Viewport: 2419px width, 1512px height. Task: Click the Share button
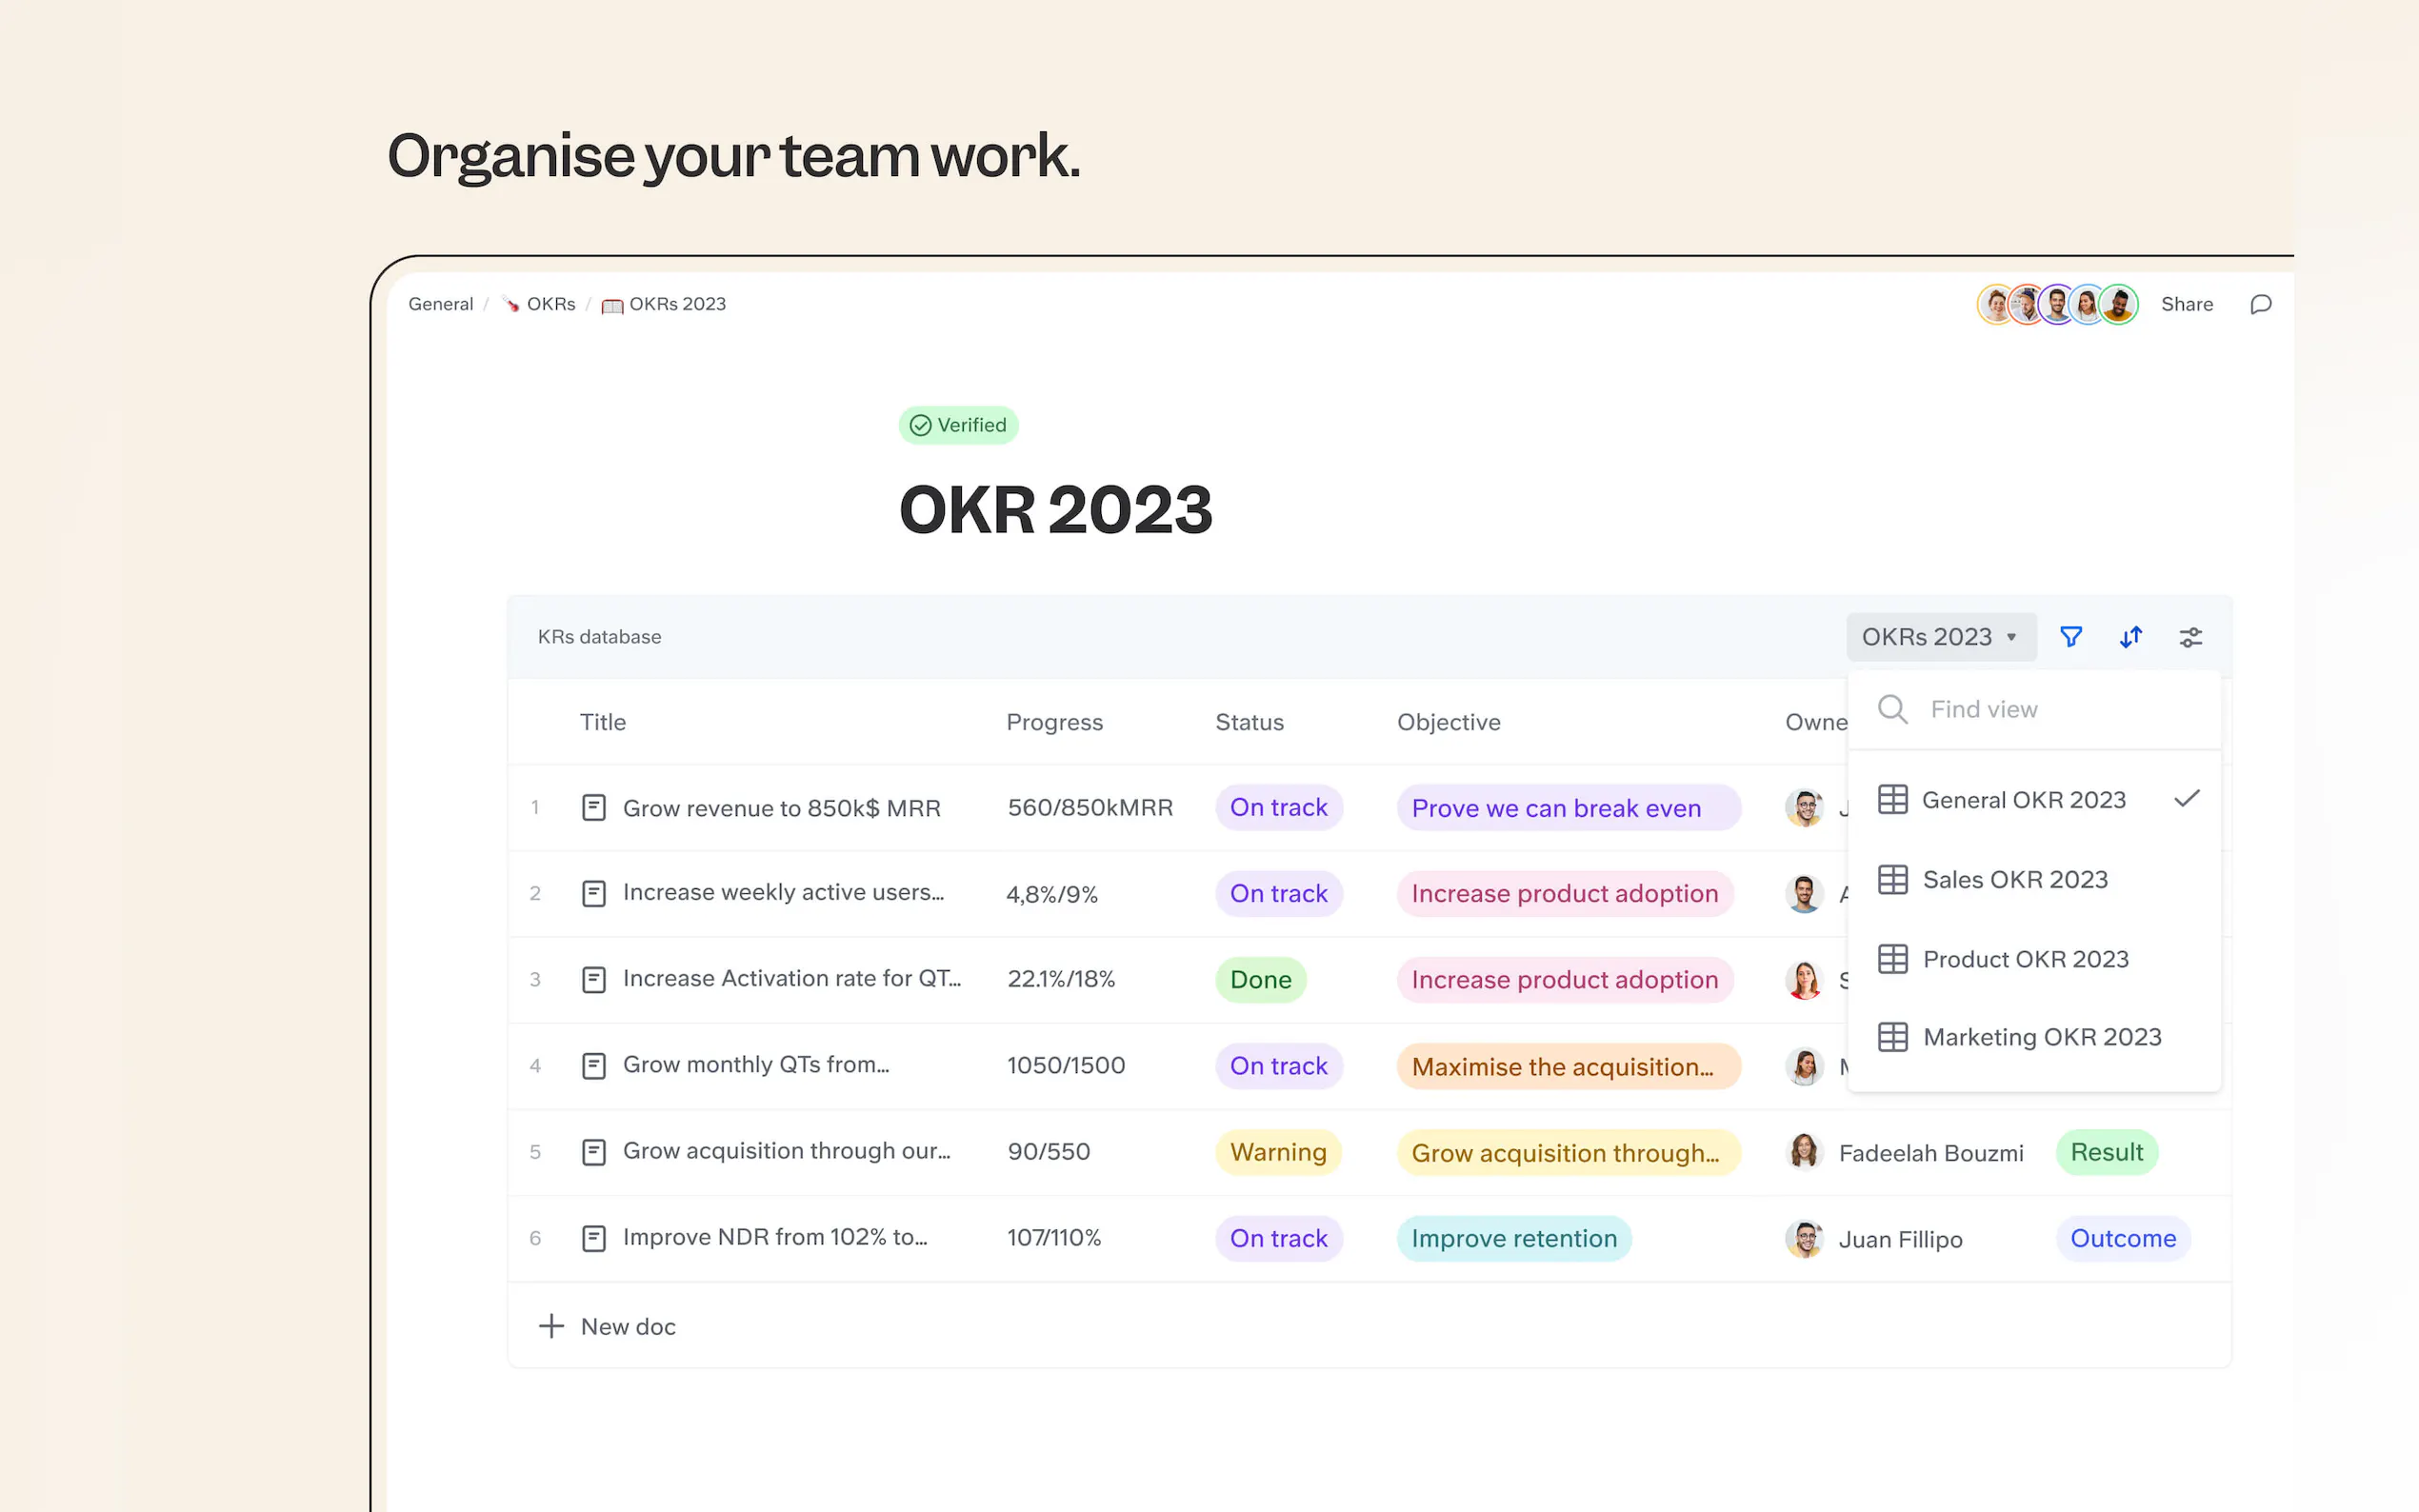[2186, 304]
